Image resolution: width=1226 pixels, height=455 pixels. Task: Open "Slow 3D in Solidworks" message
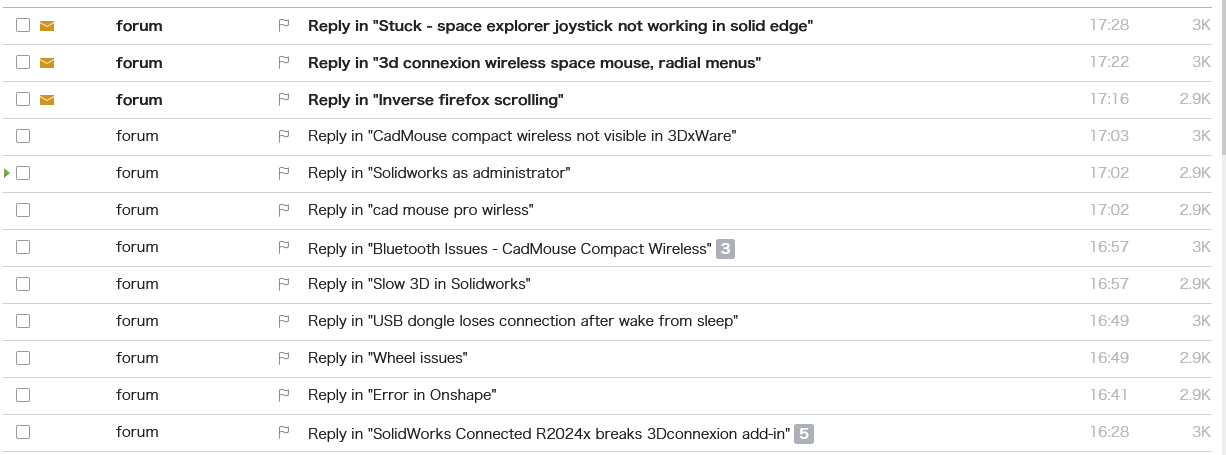pyautogui.click(x=419, y=284)
